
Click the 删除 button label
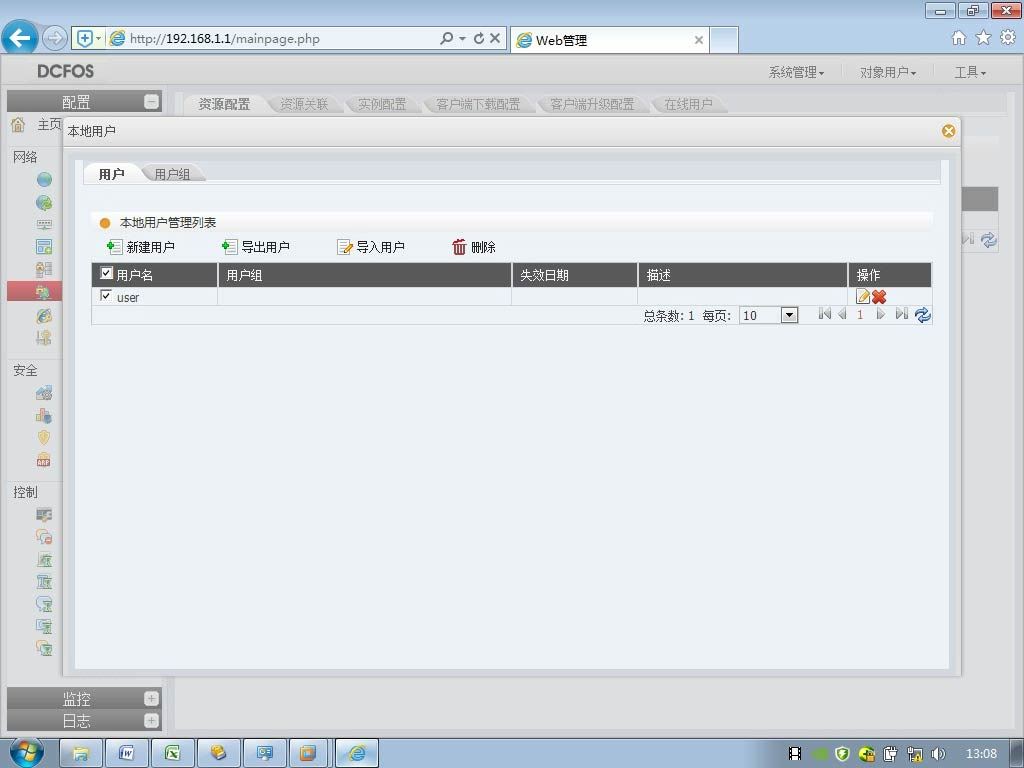click(483, 248)
